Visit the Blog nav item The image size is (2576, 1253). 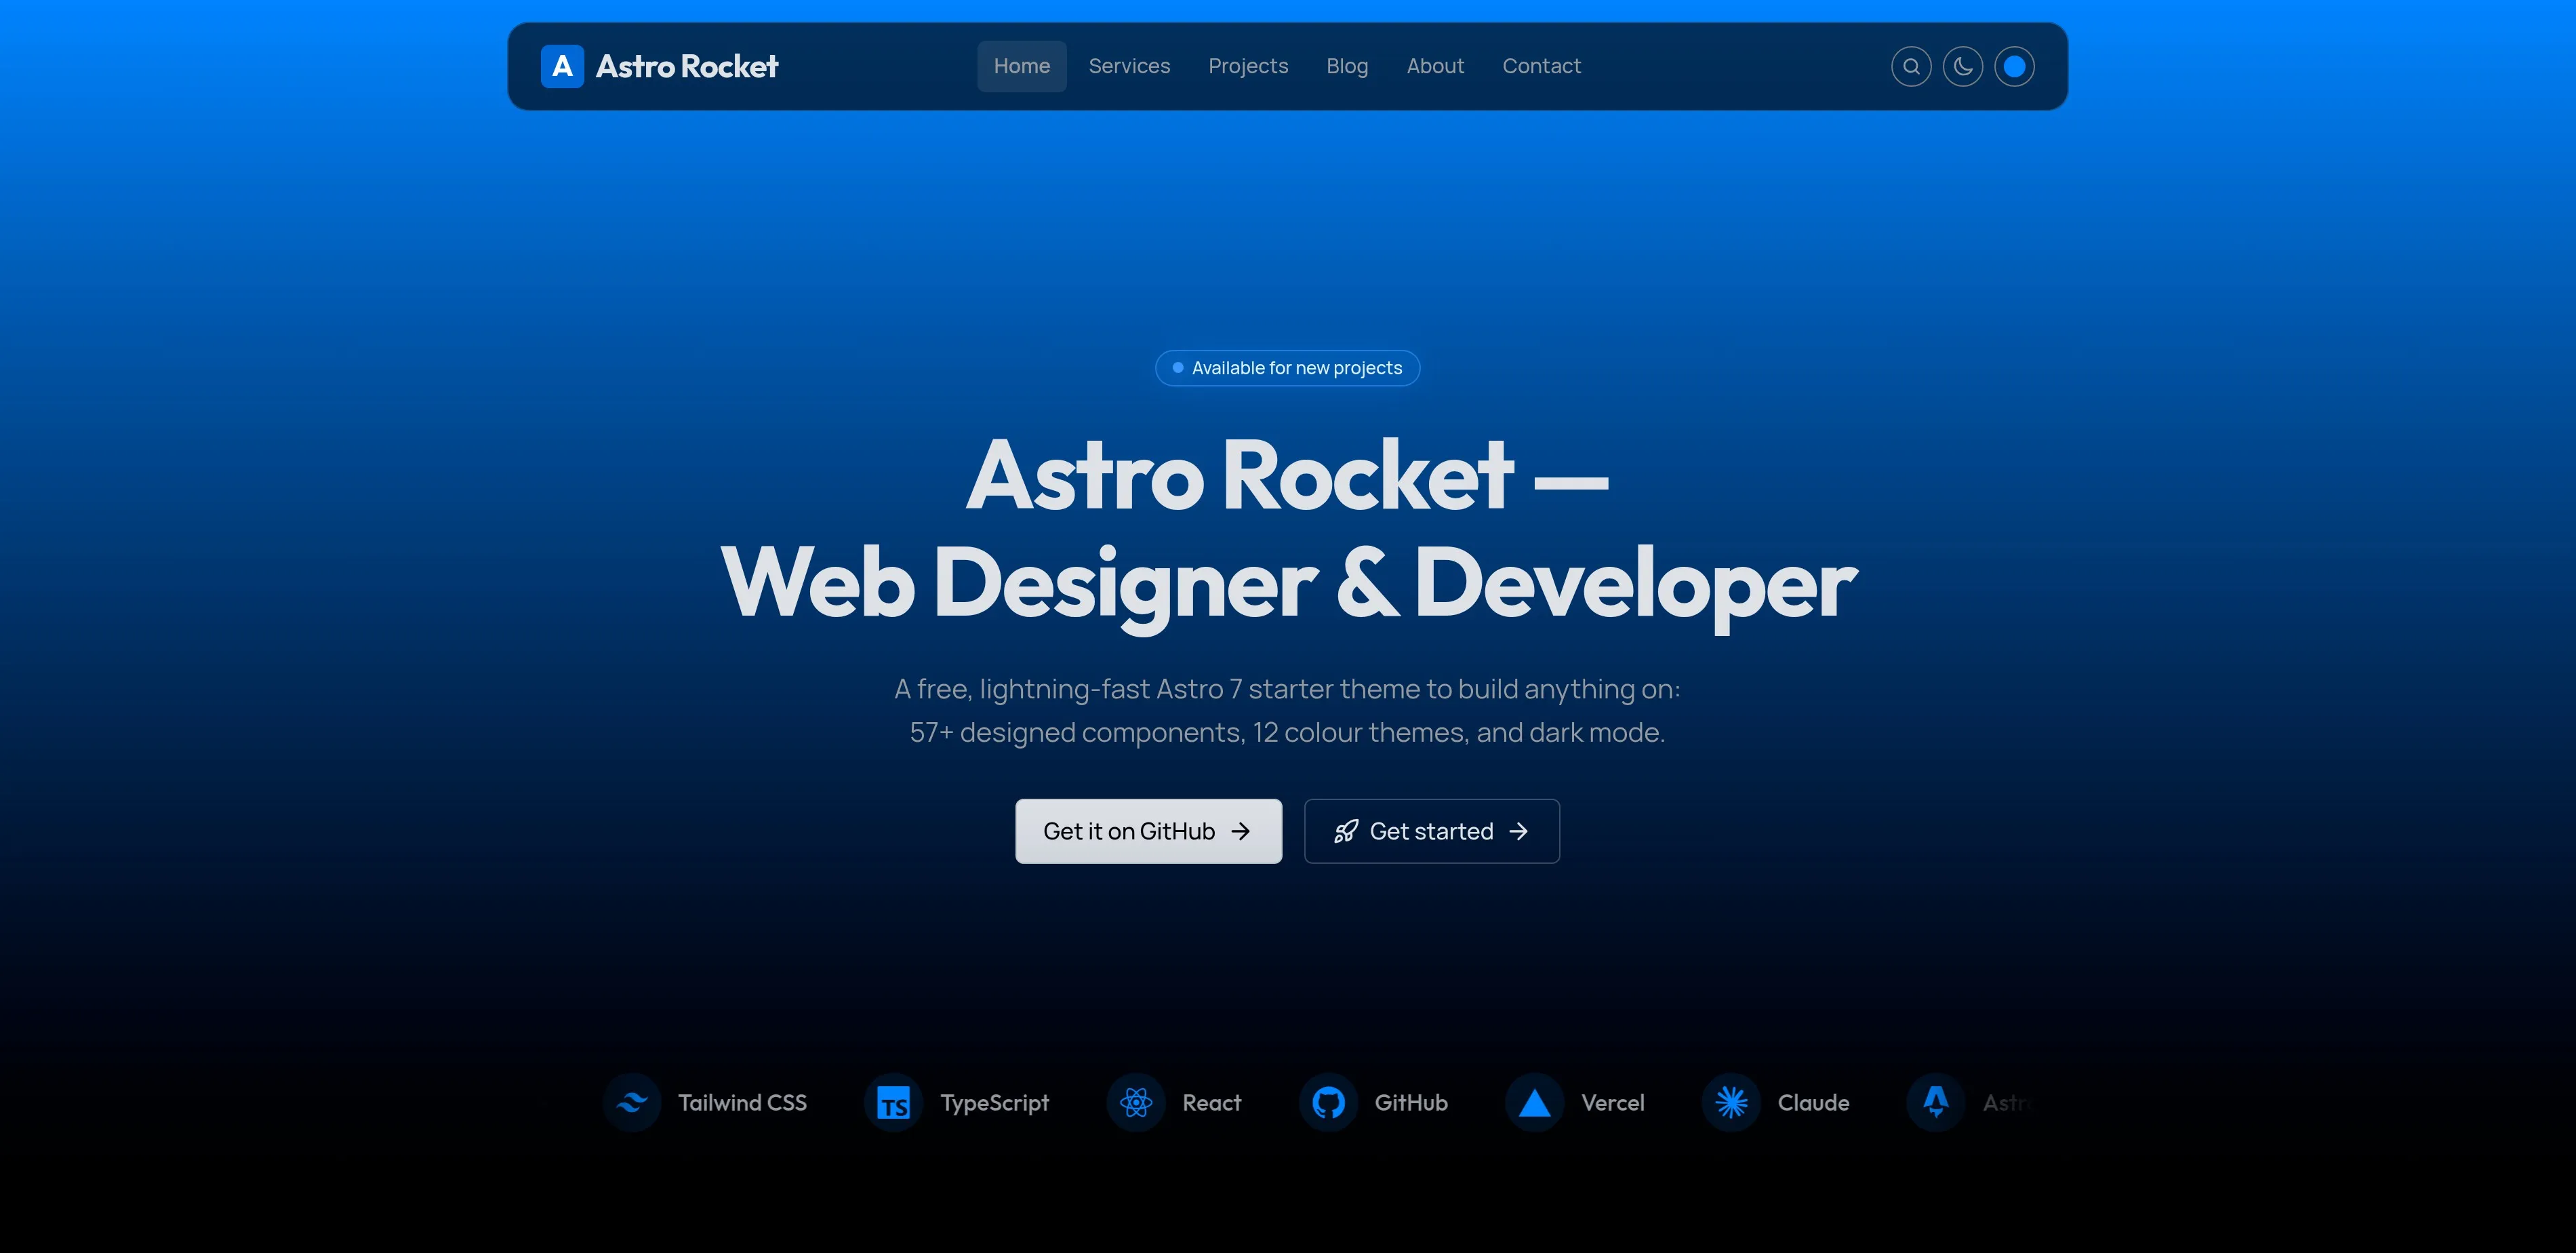[x=1347, y=66]
